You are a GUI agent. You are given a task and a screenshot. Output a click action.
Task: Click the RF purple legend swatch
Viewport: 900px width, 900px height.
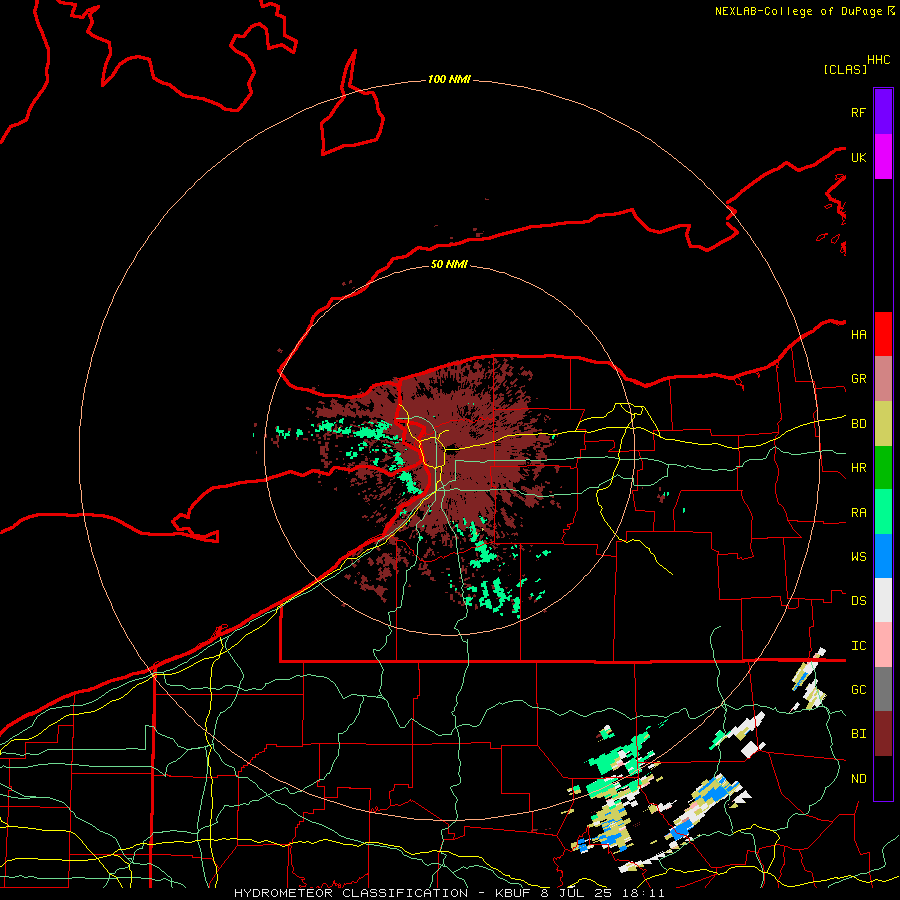click(x=883, y=111)
